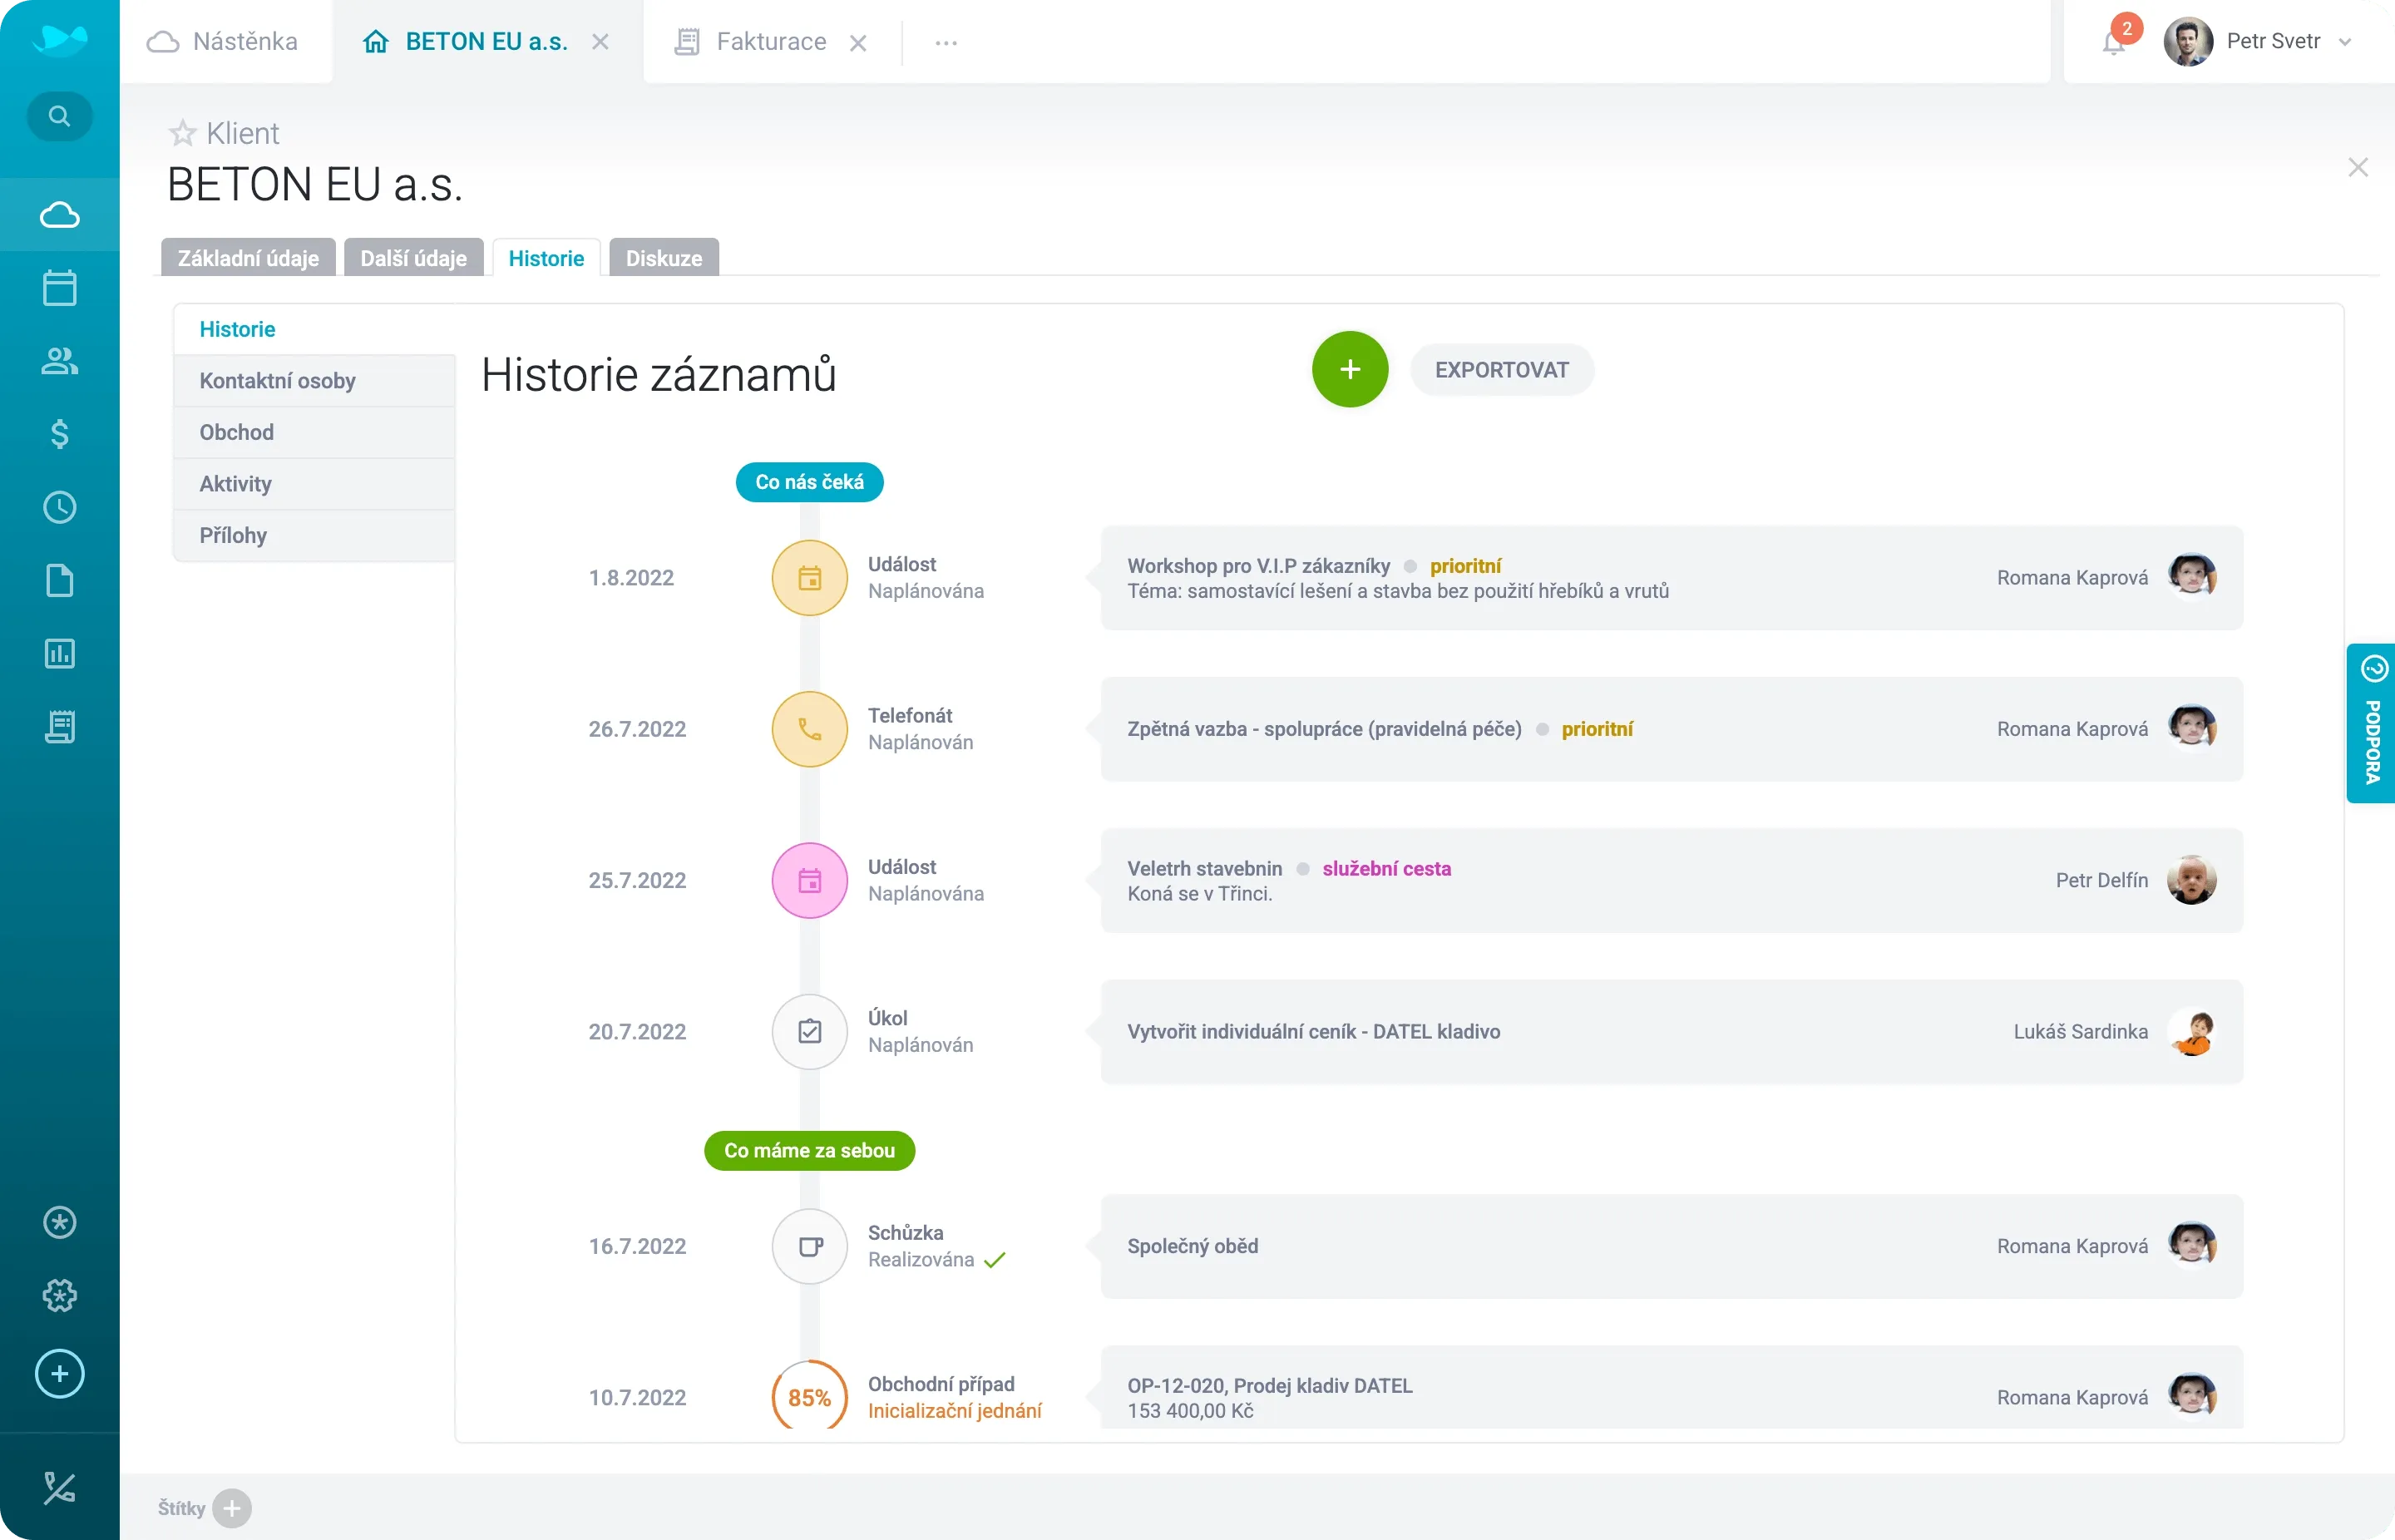Open the invoices icon in sidebar
This screenshot has width=2395, height=1540.
59,726
